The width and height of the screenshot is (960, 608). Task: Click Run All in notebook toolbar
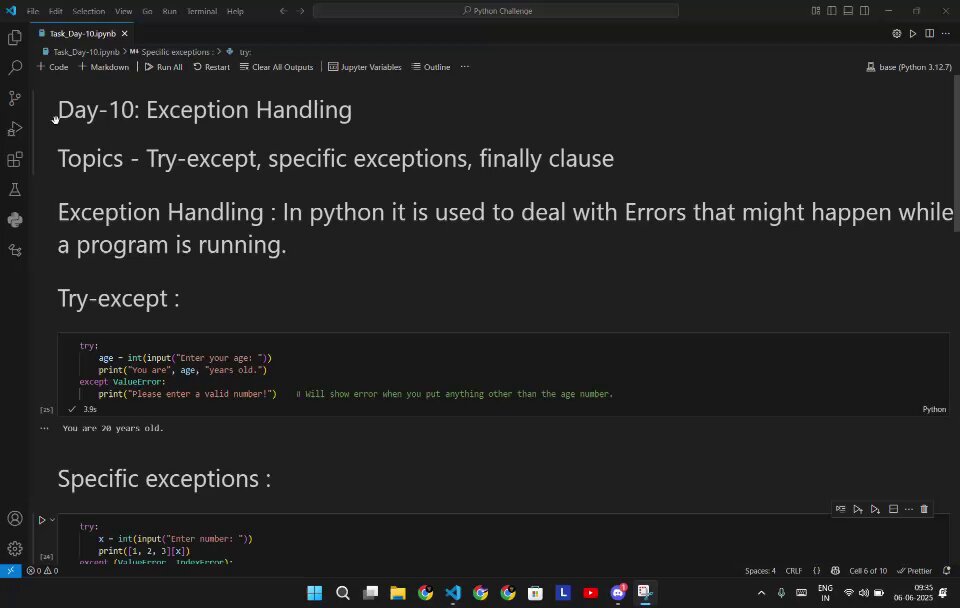click(x=163, y=67)
